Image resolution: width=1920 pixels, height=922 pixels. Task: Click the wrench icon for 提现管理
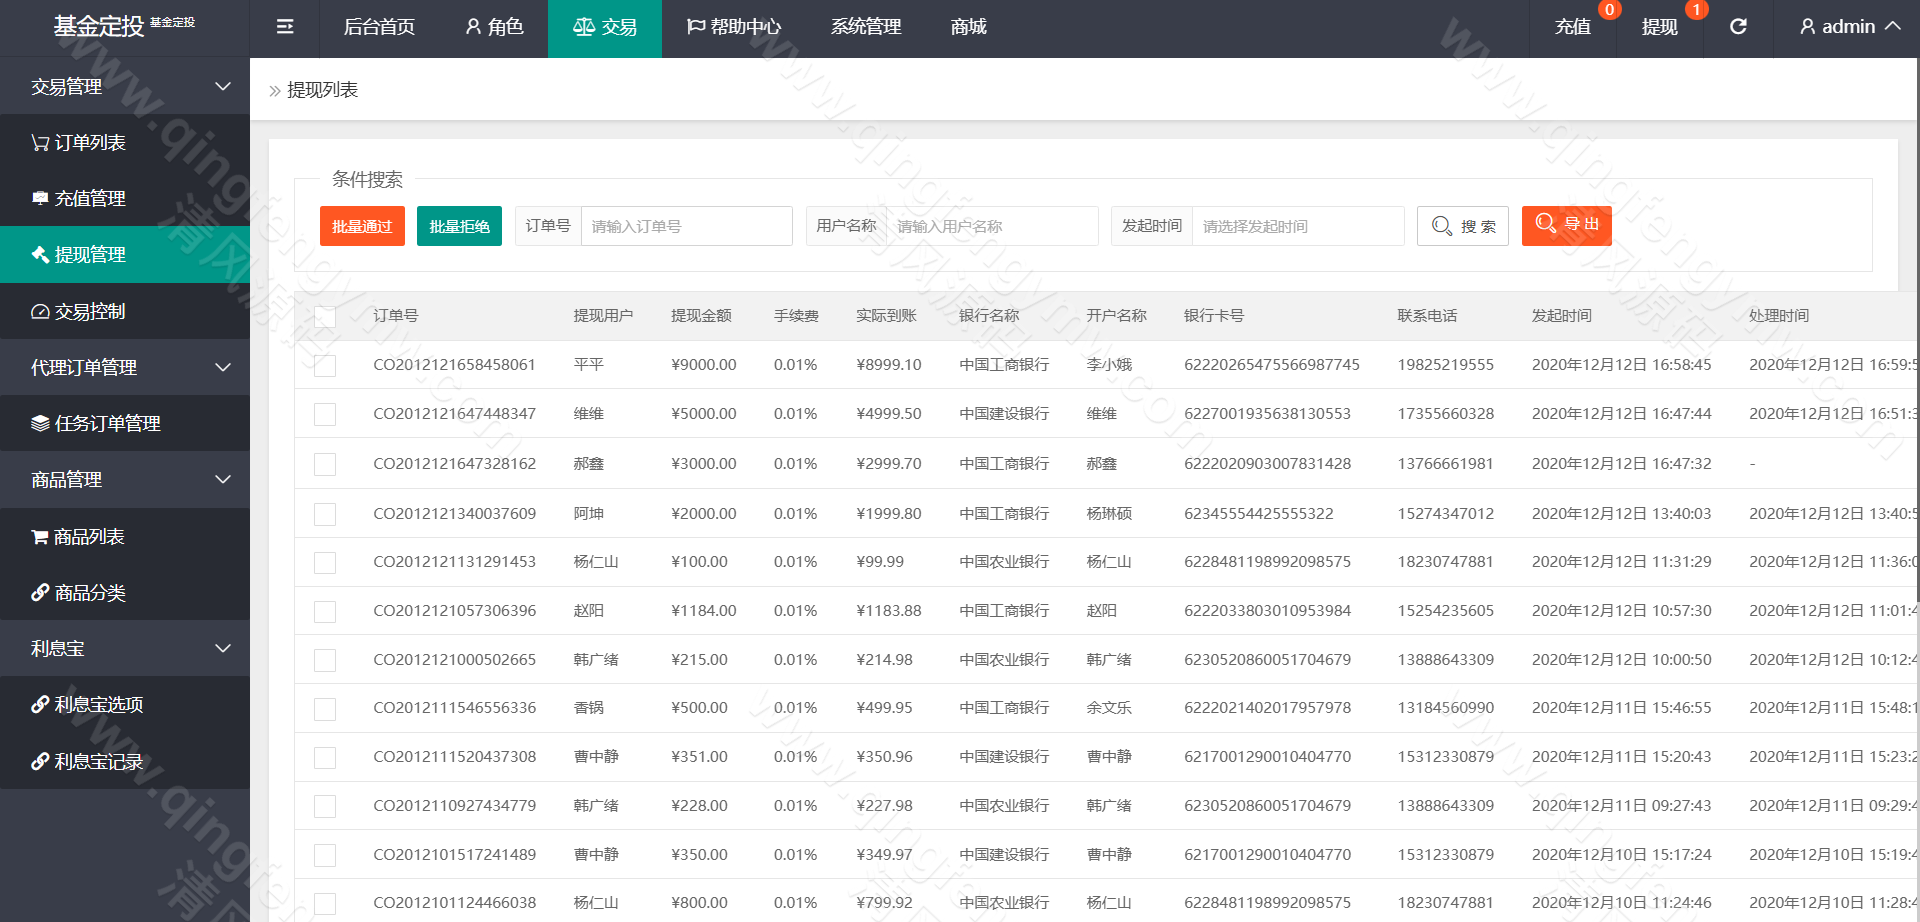[40, 254]
